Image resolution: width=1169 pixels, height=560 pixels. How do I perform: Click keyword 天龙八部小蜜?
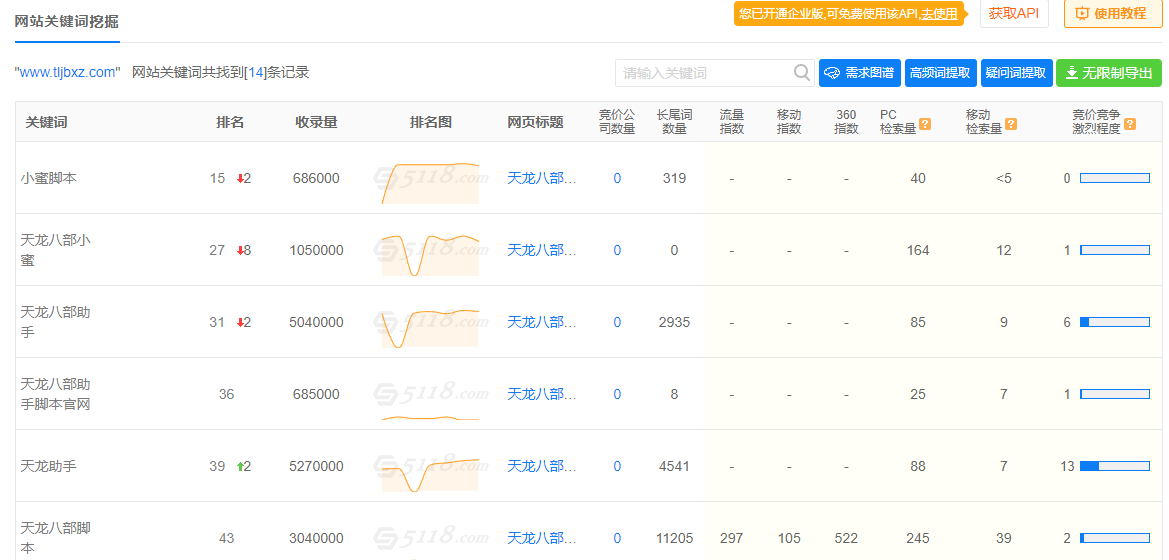(x=56, y=250)
